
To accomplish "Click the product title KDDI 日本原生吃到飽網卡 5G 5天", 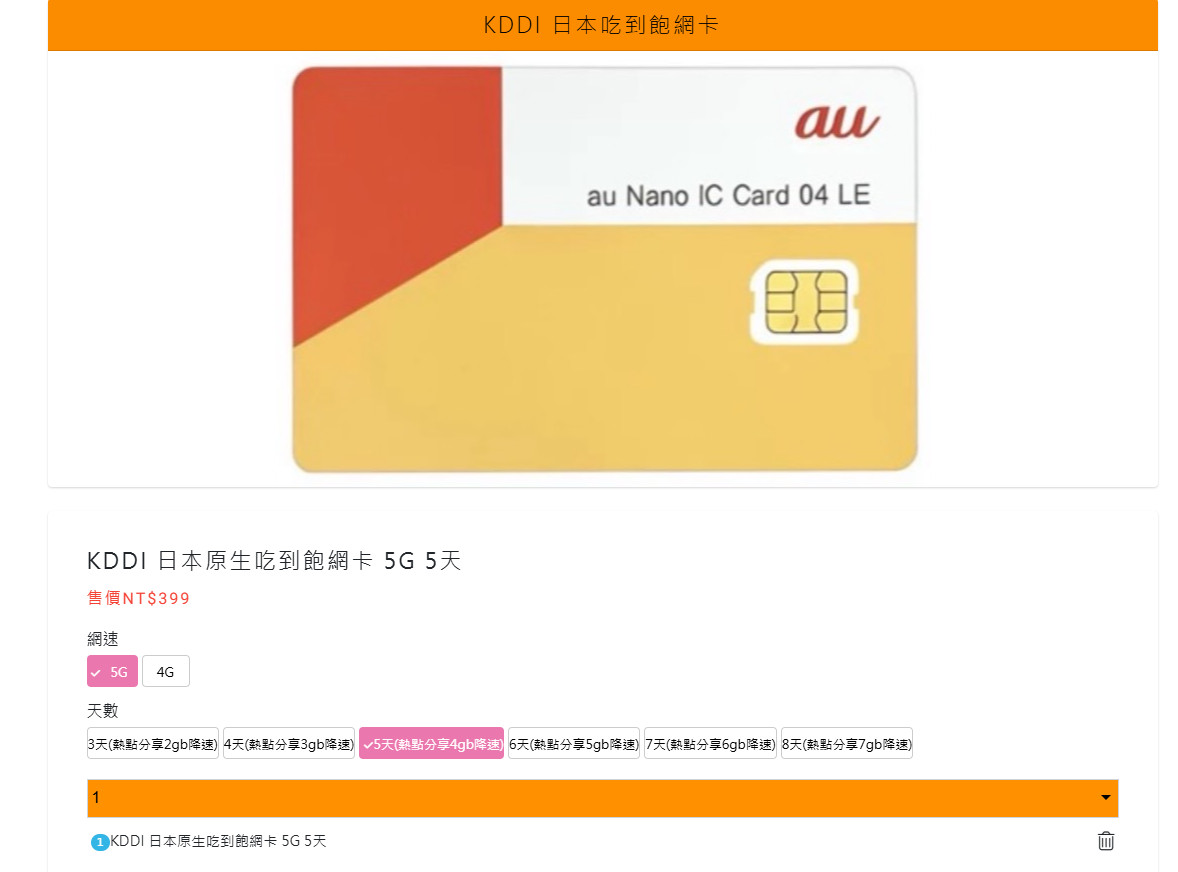I will 274,560.
